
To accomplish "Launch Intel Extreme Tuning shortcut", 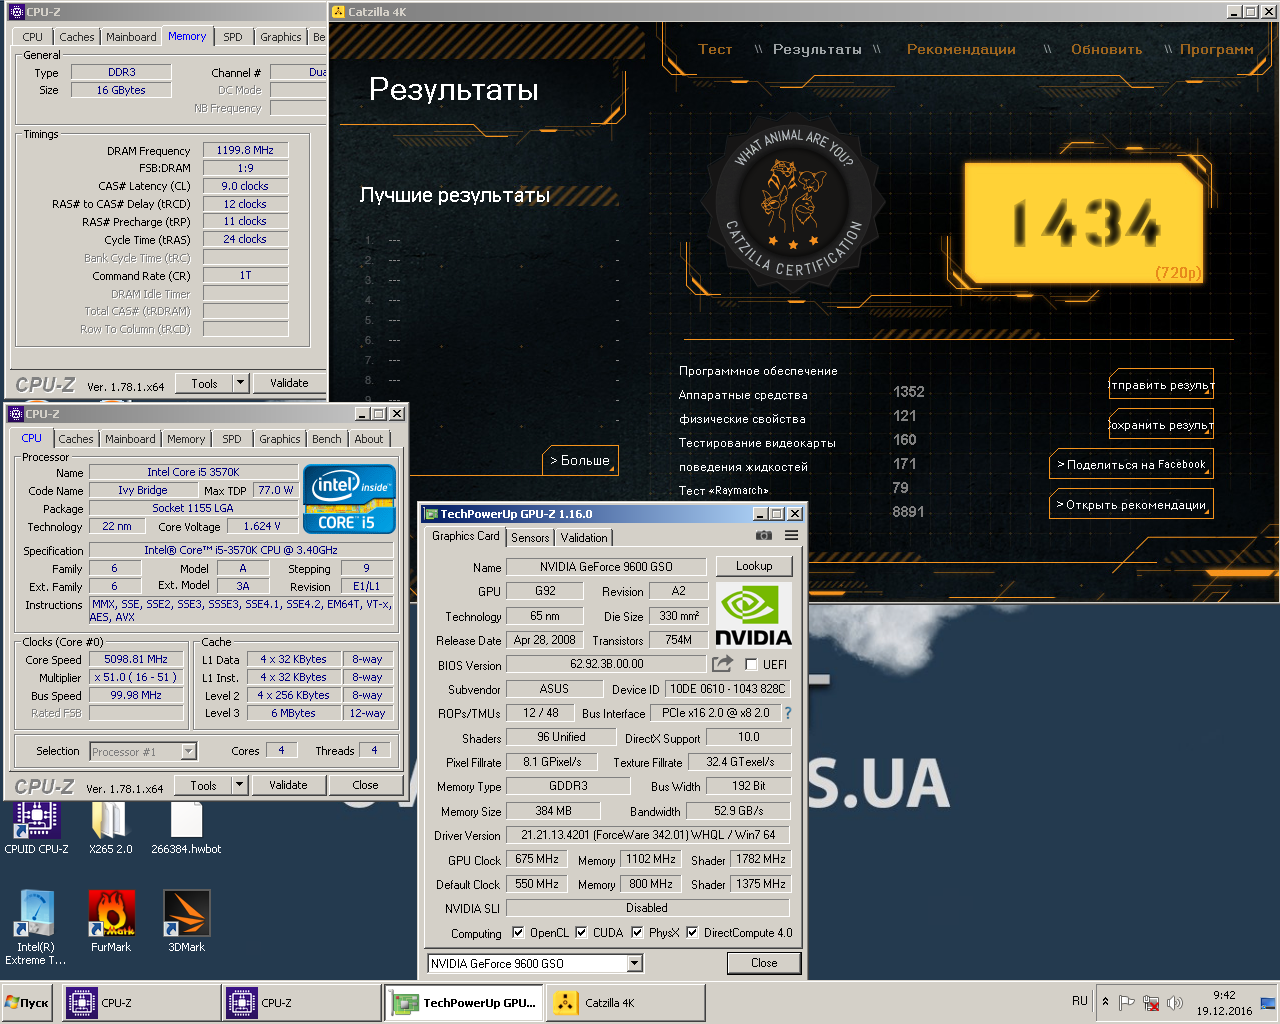I will pyautogui.click(x=36, y=927).
